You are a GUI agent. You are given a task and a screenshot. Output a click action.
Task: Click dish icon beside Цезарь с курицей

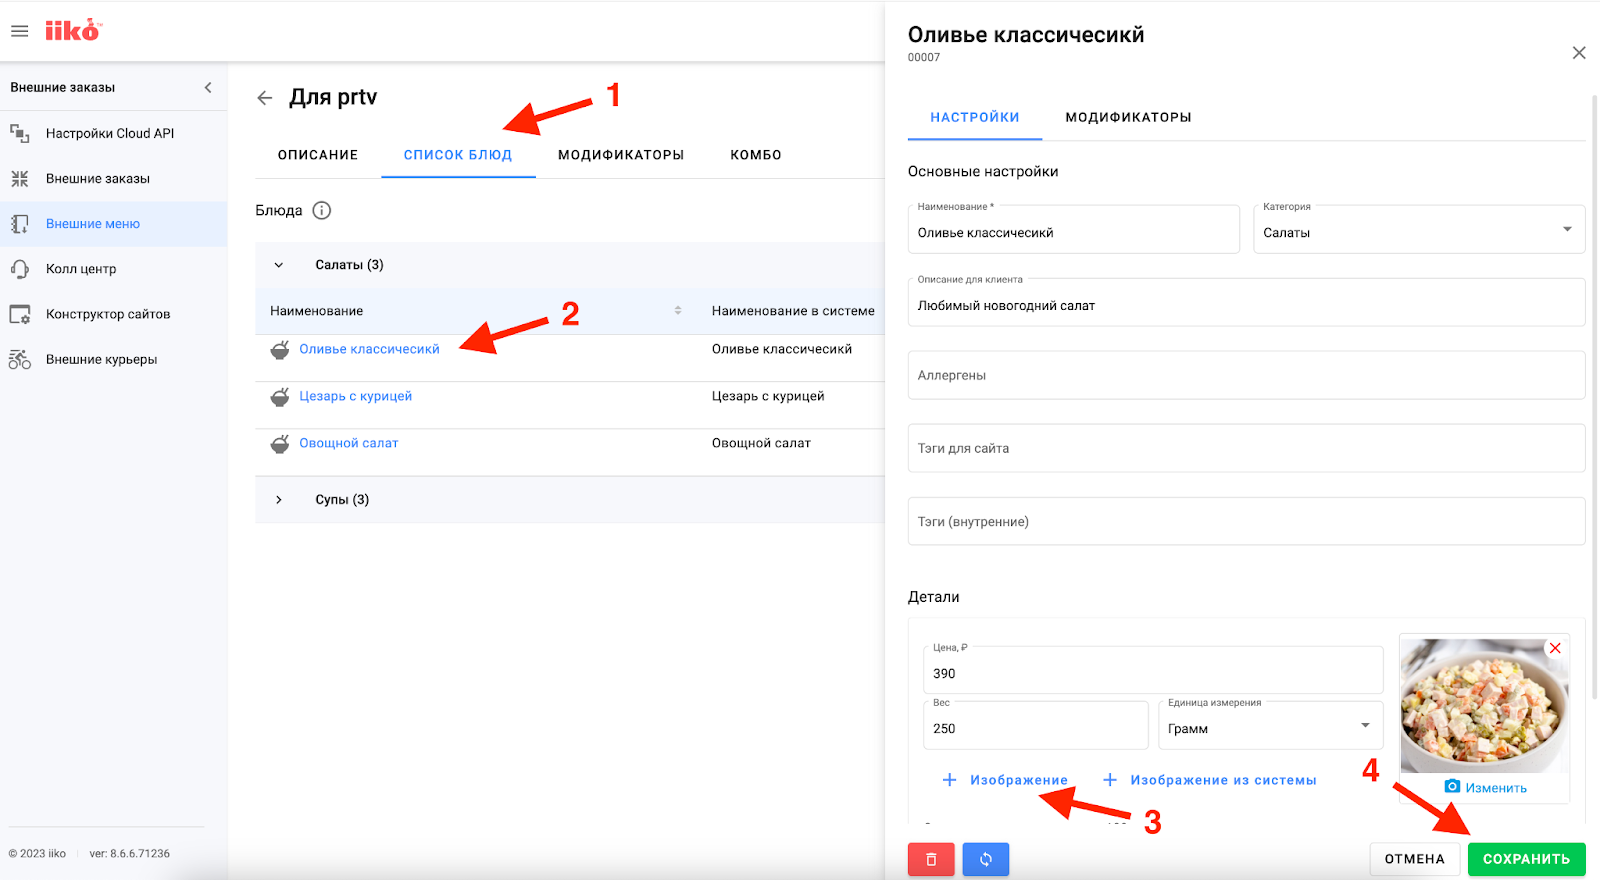[x=280, y=396]
